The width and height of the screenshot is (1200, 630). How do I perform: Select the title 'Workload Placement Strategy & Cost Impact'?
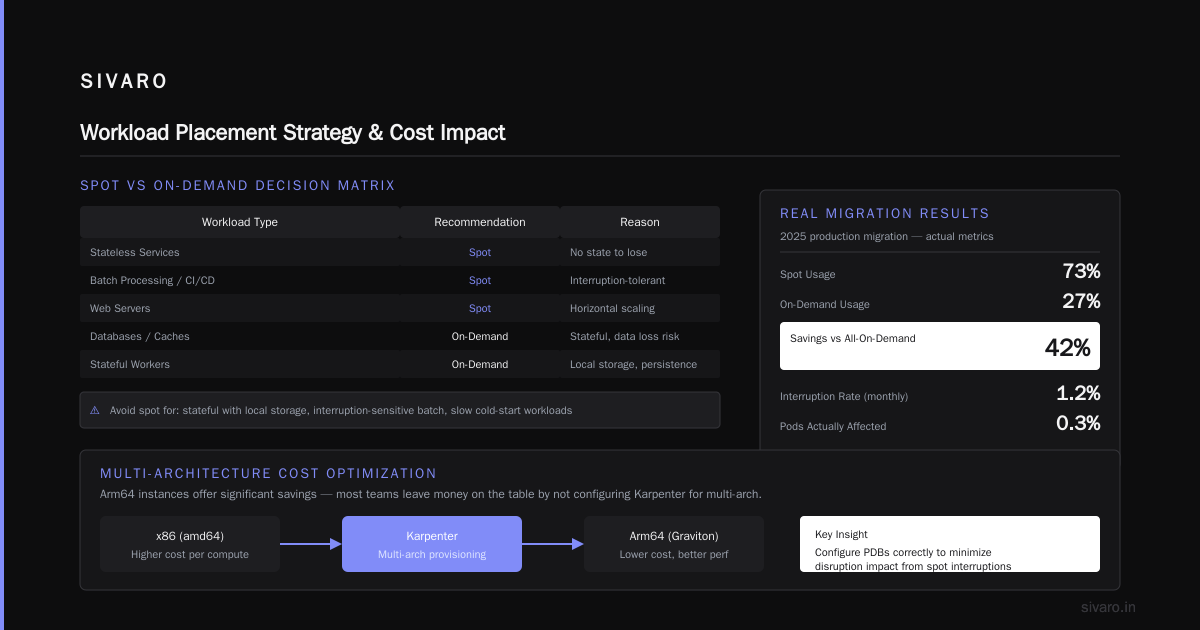293,132
